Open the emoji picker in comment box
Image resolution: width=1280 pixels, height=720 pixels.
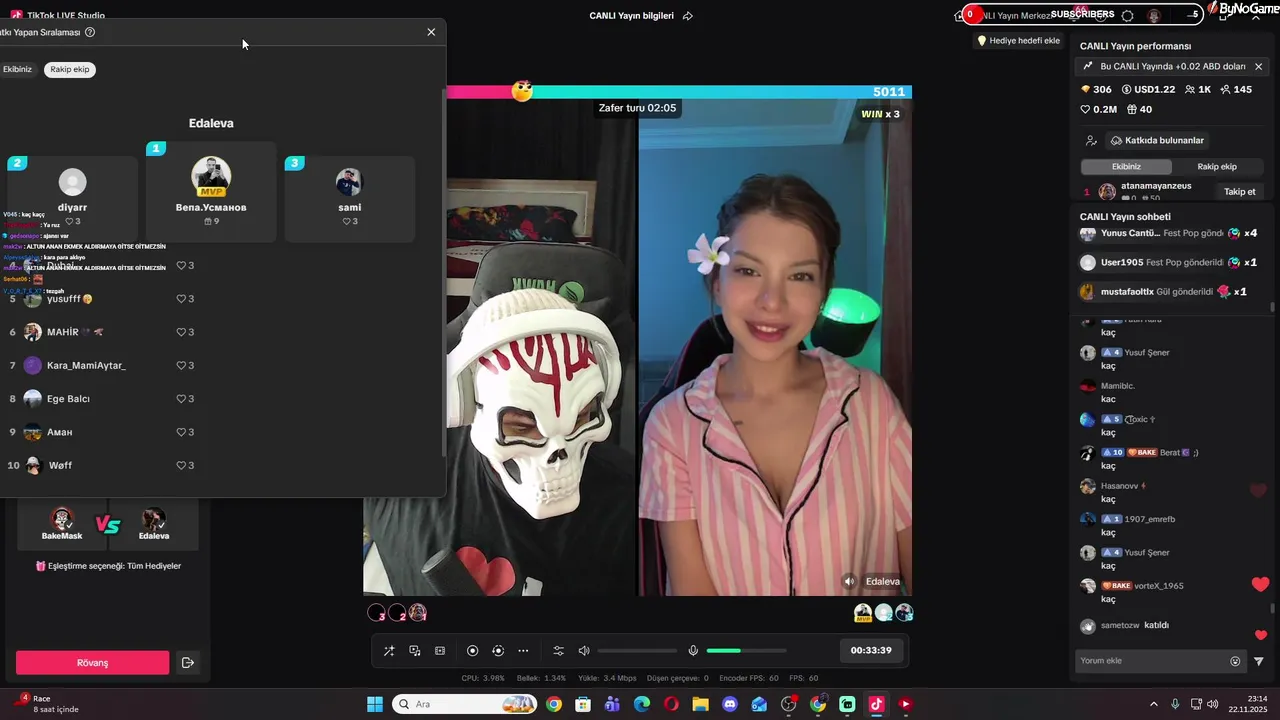pos(1235,661)
